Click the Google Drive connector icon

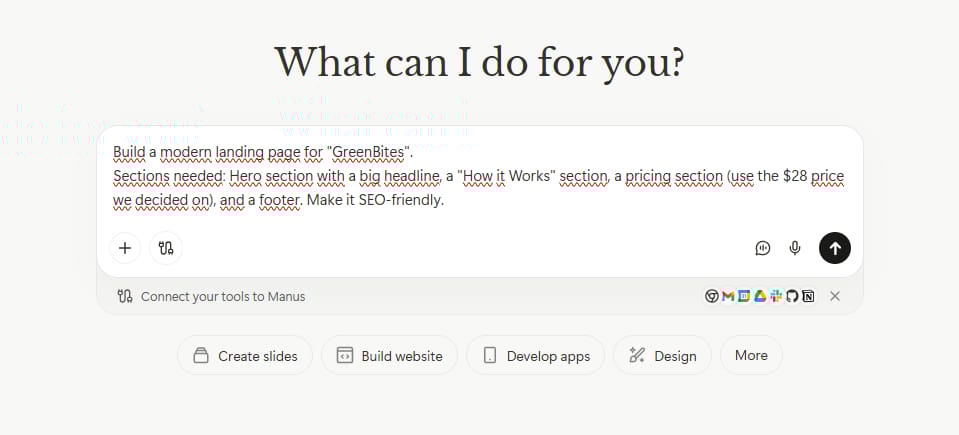click(x=760, y=297)
